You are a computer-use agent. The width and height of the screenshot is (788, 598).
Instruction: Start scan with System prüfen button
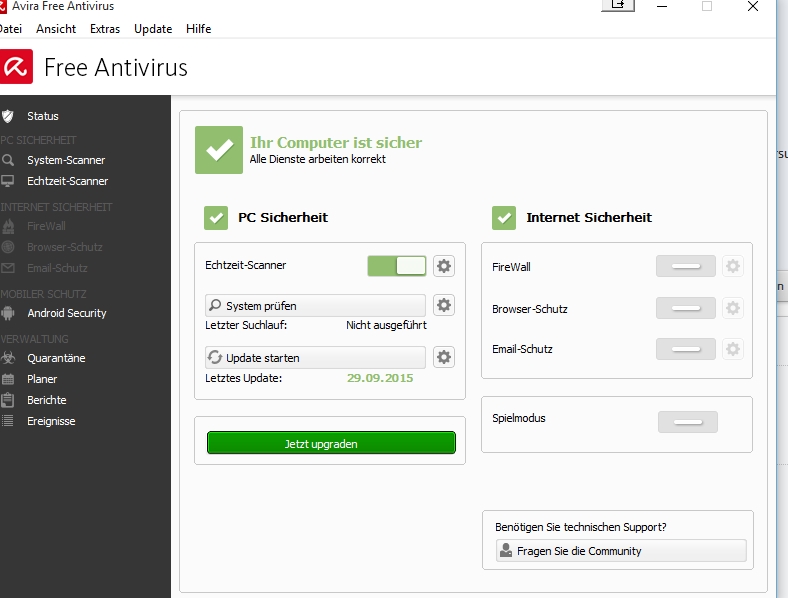pos(315,305)
